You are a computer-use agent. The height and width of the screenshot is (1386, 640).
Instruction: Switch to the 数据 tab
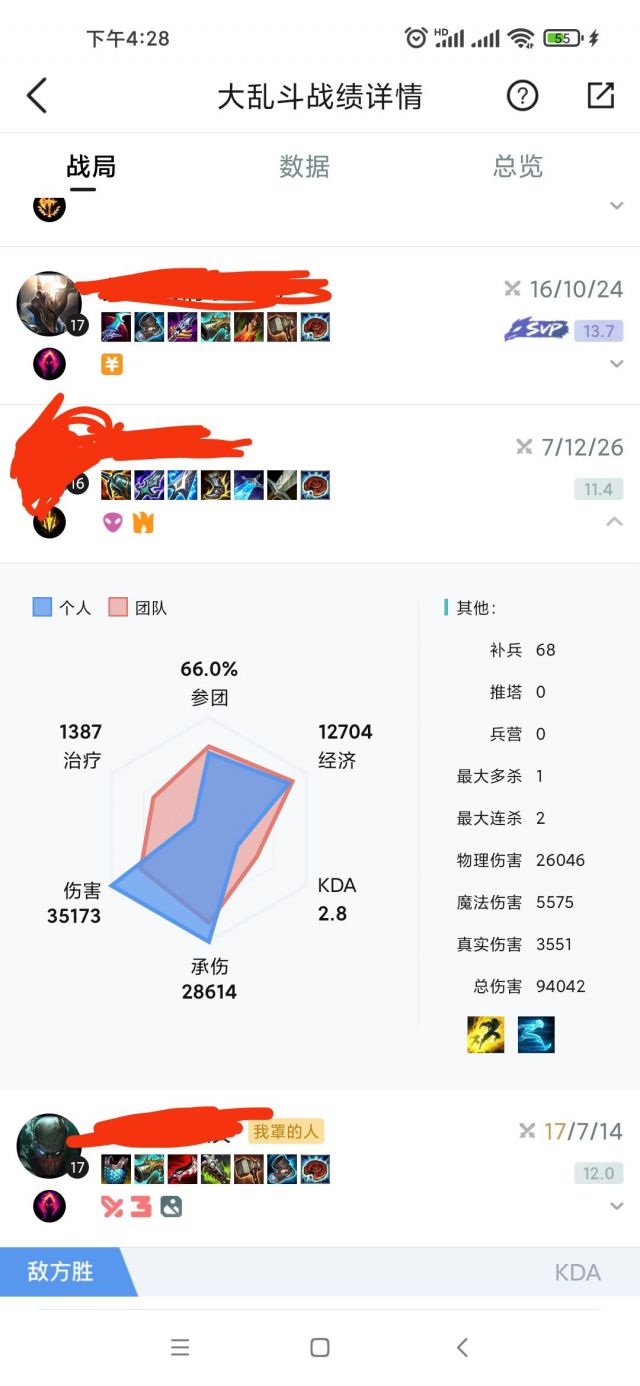[x=304, y=166]
